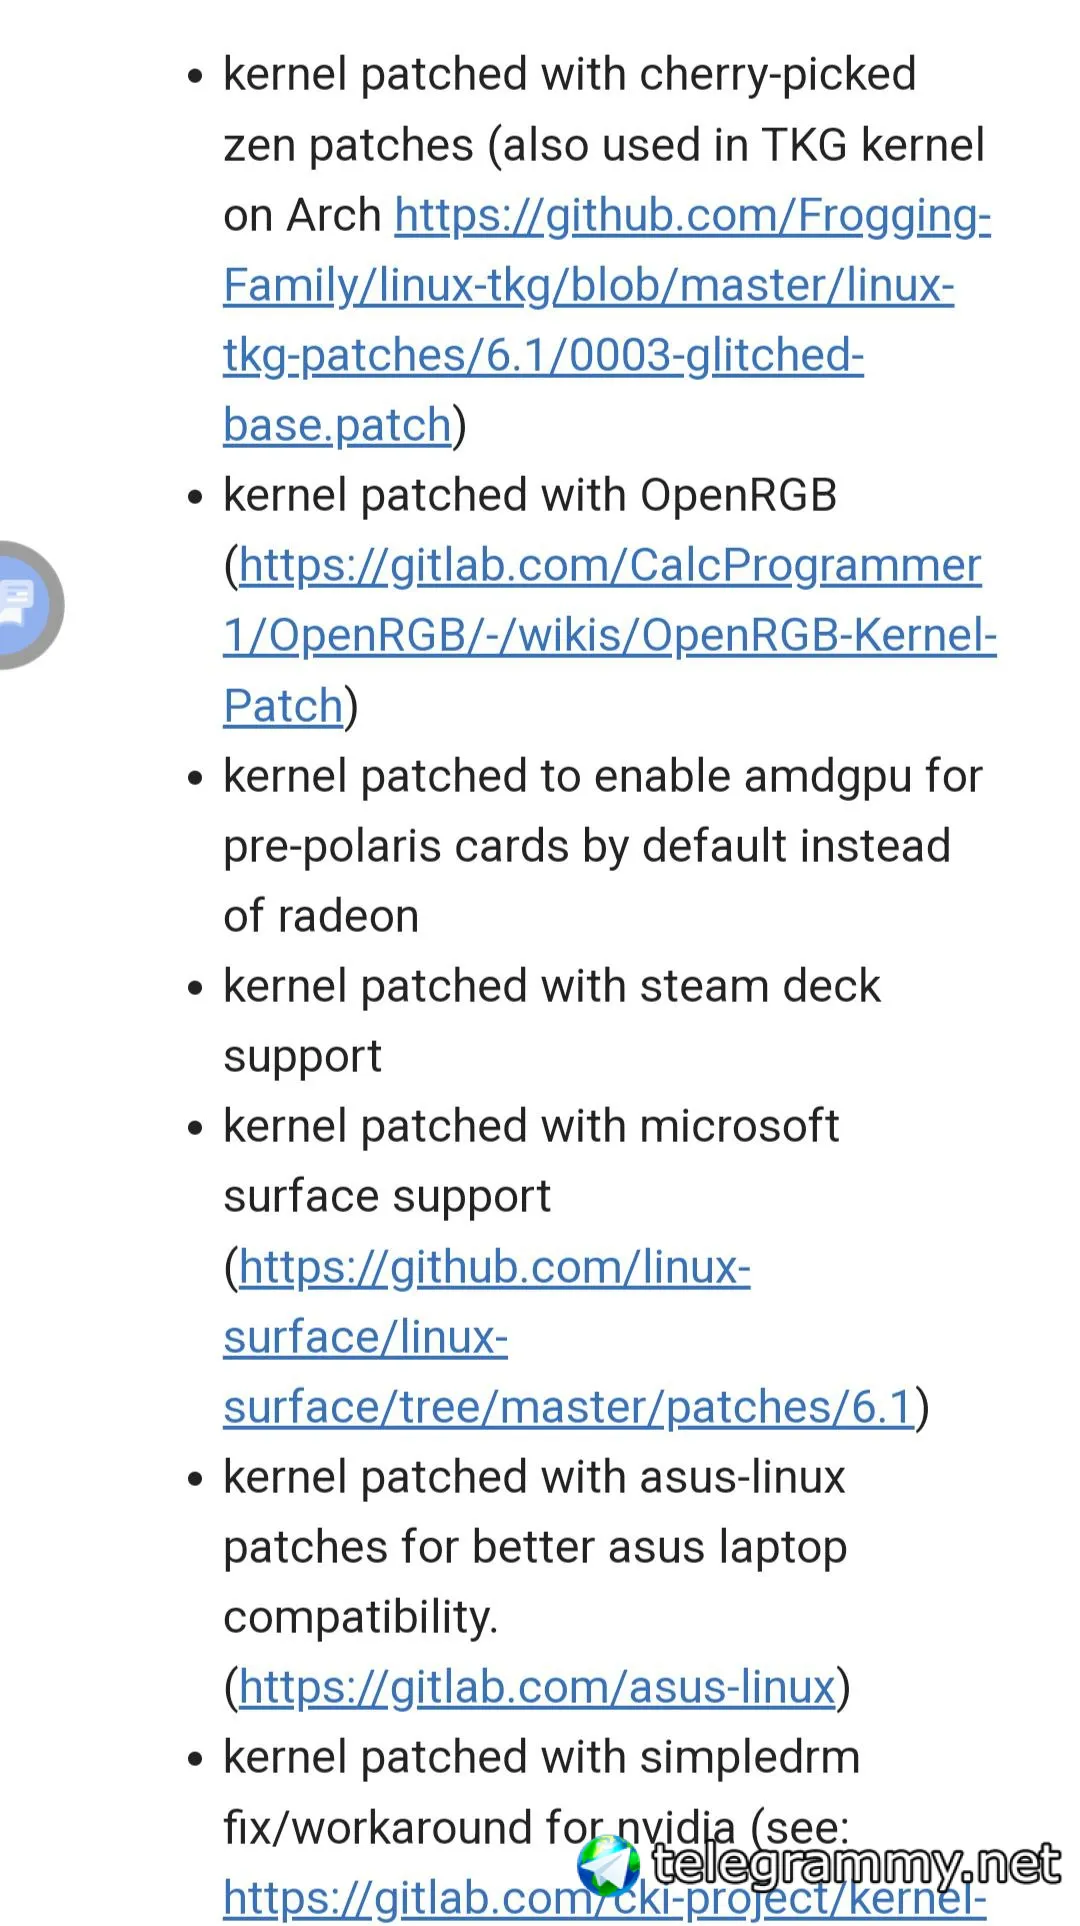Click the 'base.patch' link segment
Viewport: 1080px width, 1926px height.
click(337, 425)
